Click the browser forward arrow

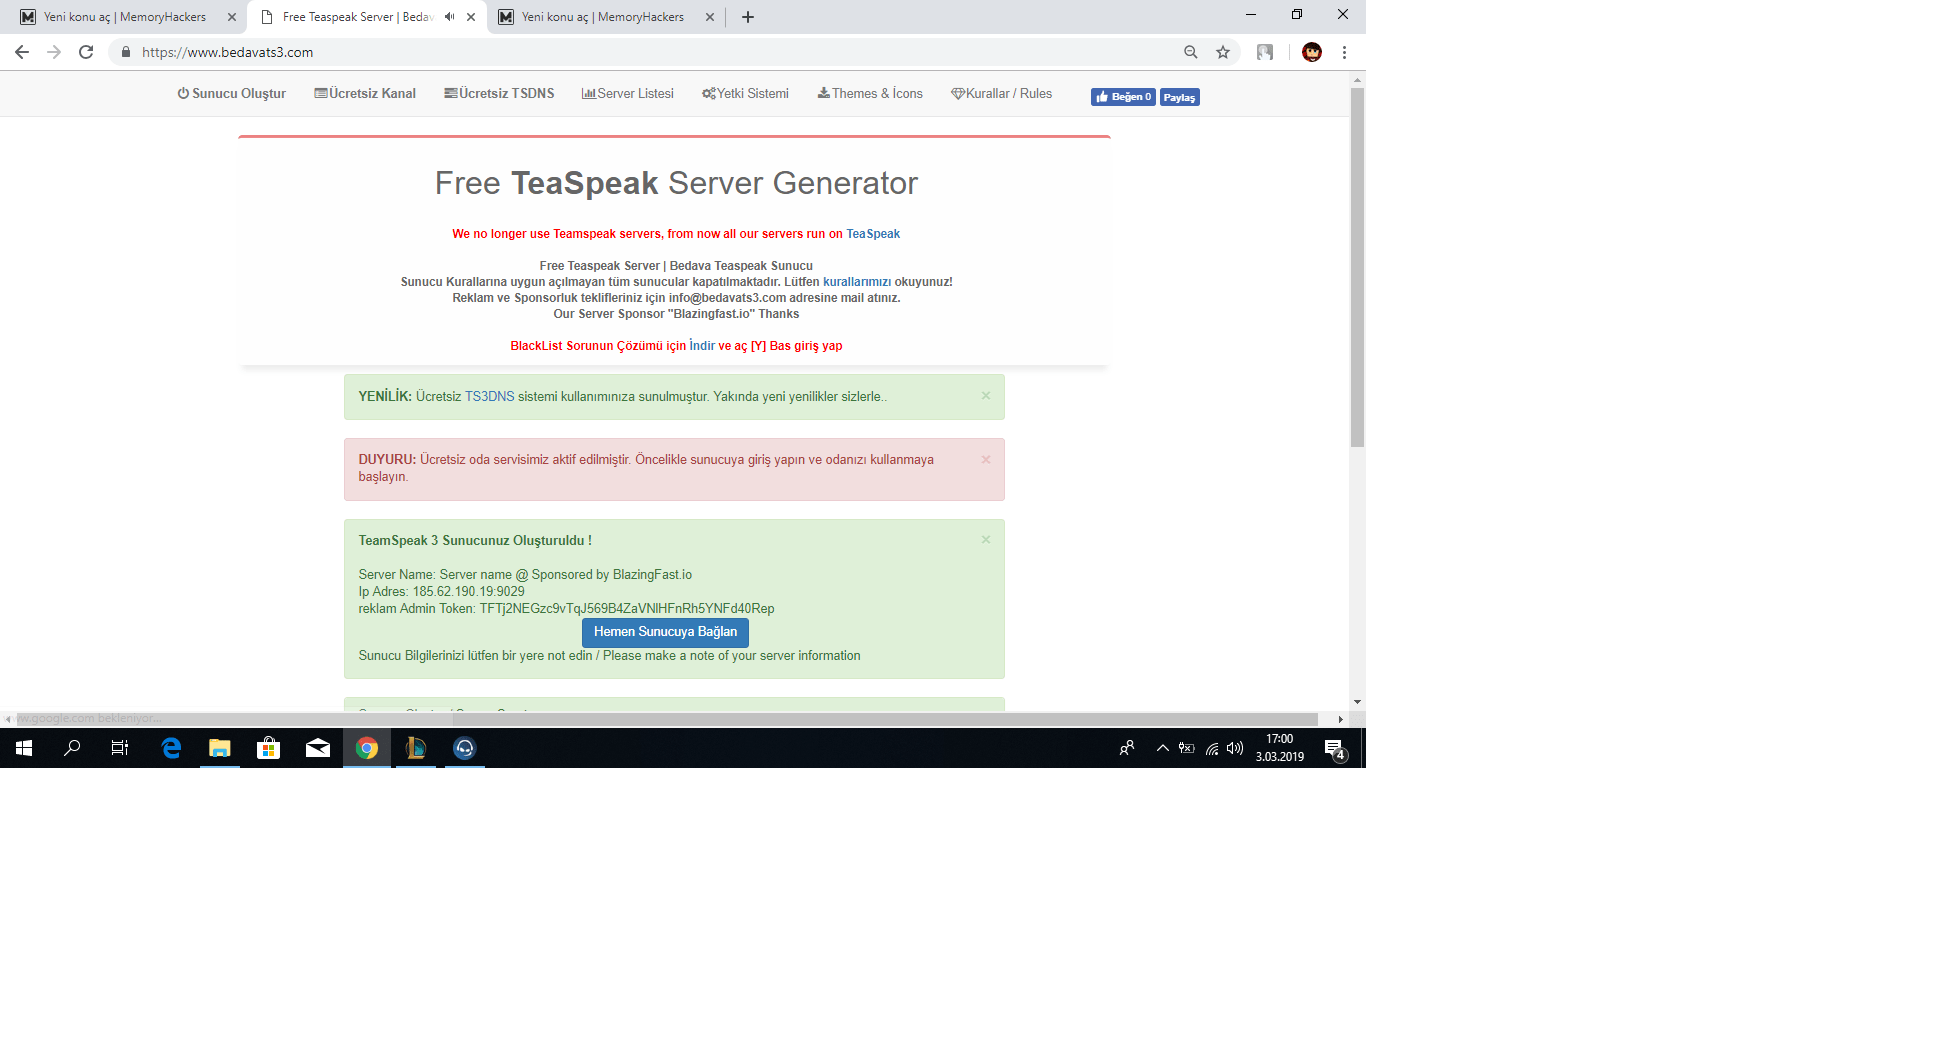[54, 52]
